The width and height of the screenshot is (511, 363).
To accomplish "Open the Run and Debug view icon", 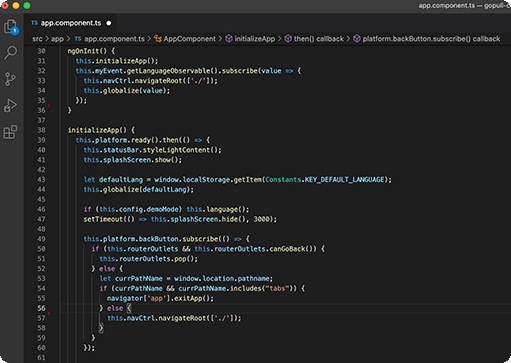I will (x=10, y=106).
